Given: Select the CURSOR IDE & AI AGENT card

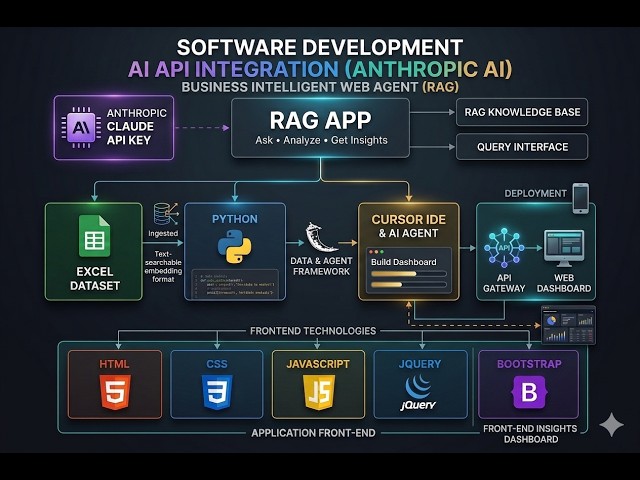Looking at the screenshot, I should (x=409, y=251).
